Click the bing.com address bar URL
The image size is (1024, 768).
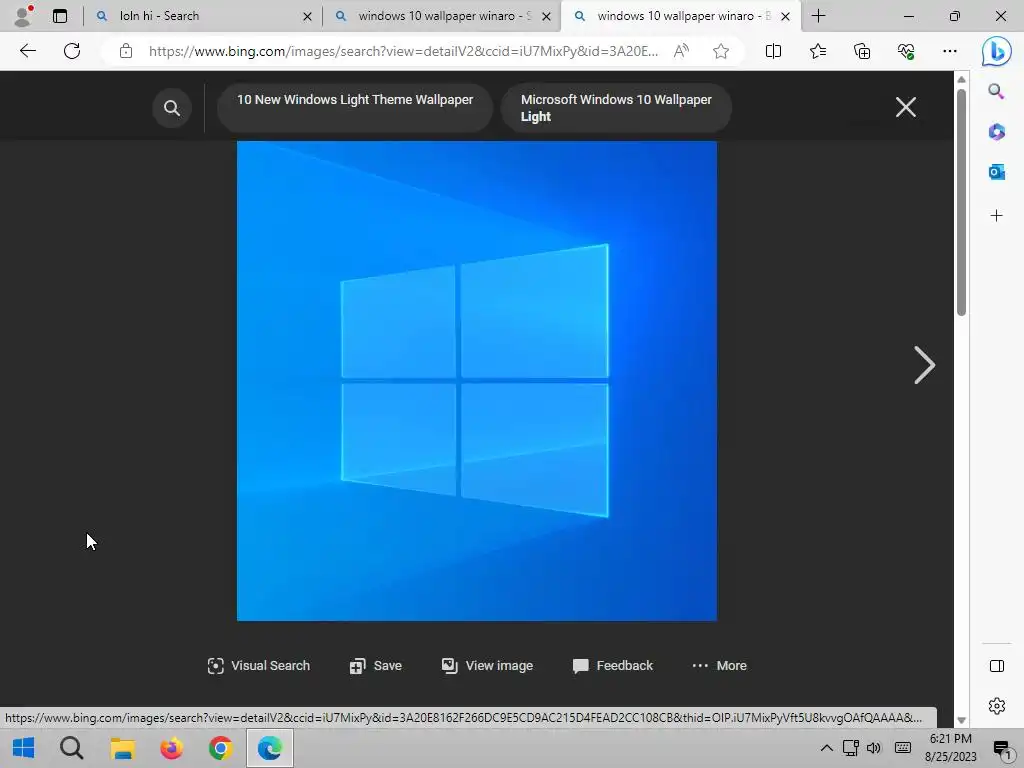(x=403, y=51)
